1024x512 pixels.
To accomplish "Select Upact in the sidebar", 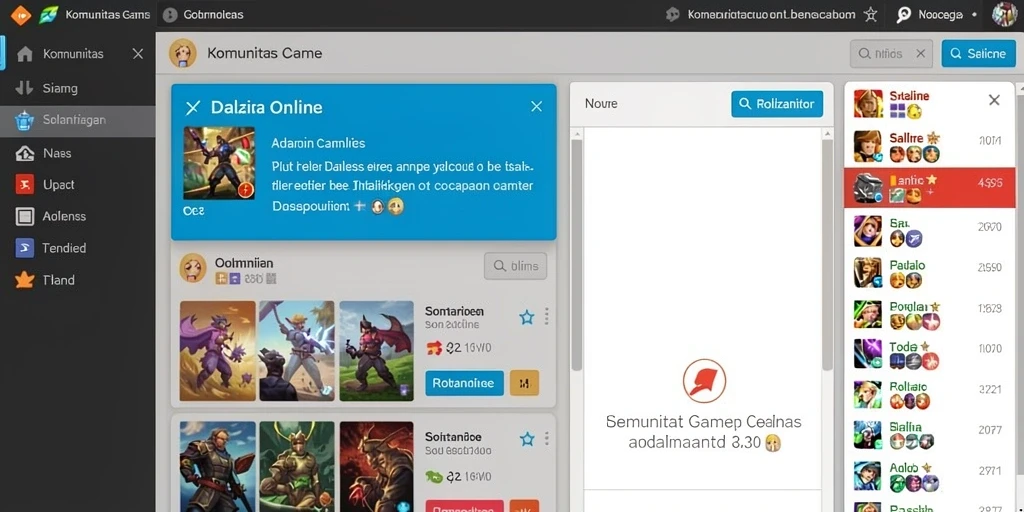I will pos(78,185).
